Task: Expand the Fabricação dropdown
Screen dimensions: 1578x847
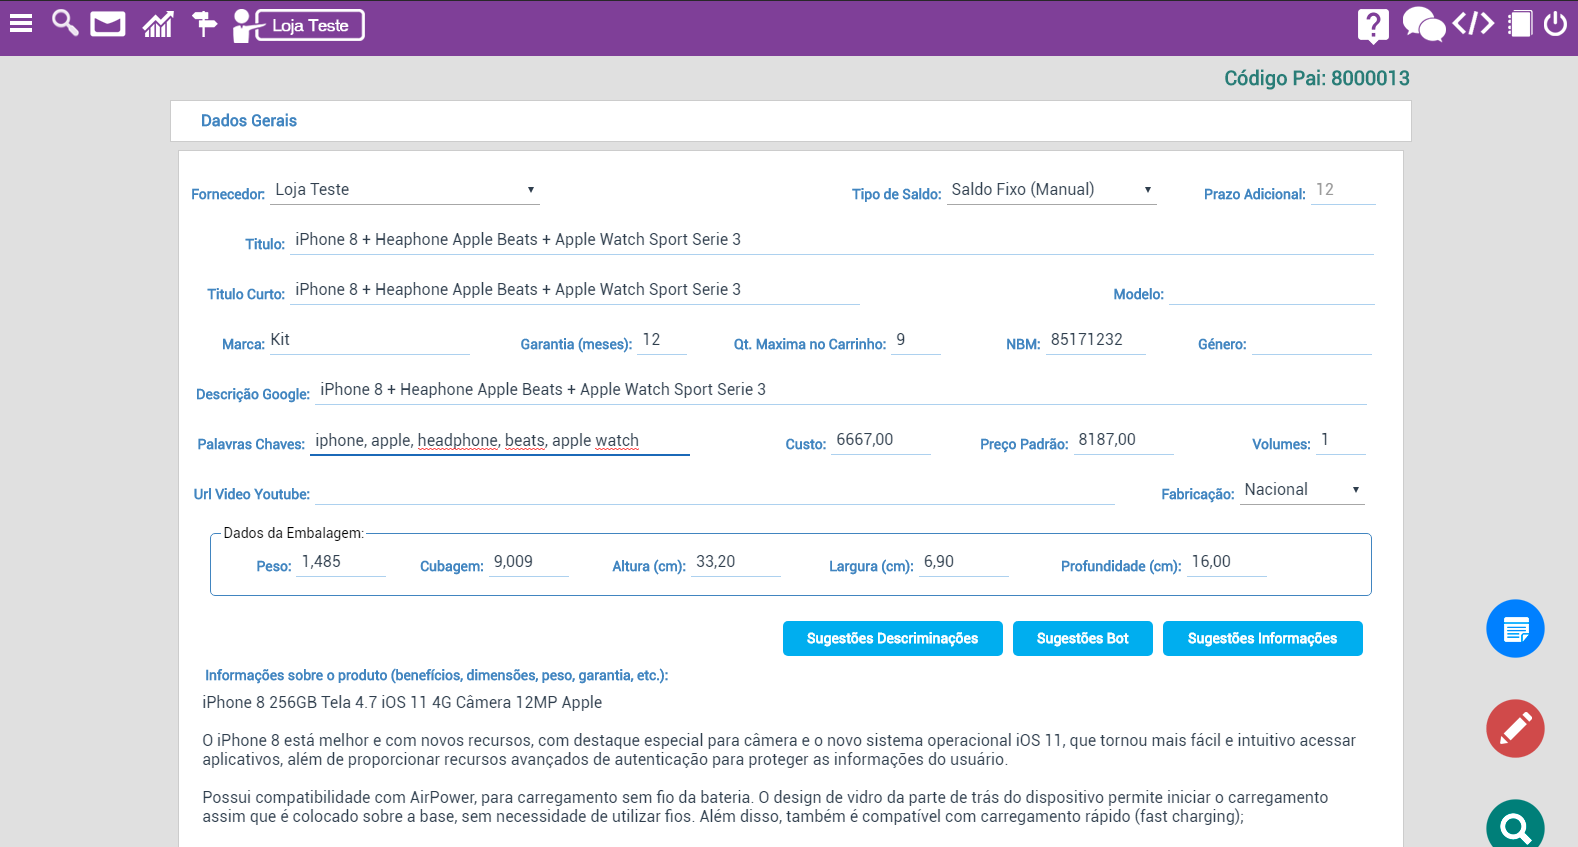Action: (x=1302, y=490)
